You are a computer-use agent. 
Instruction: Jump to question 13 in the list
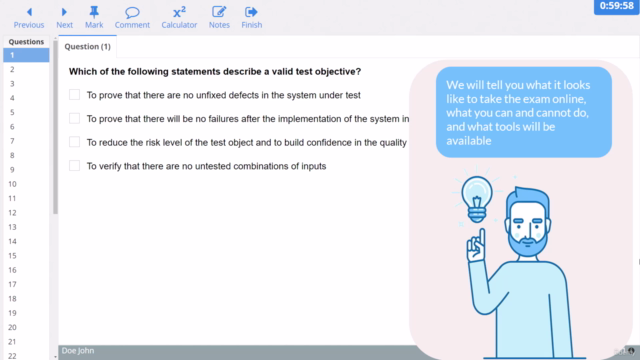(x=26, y=227)
